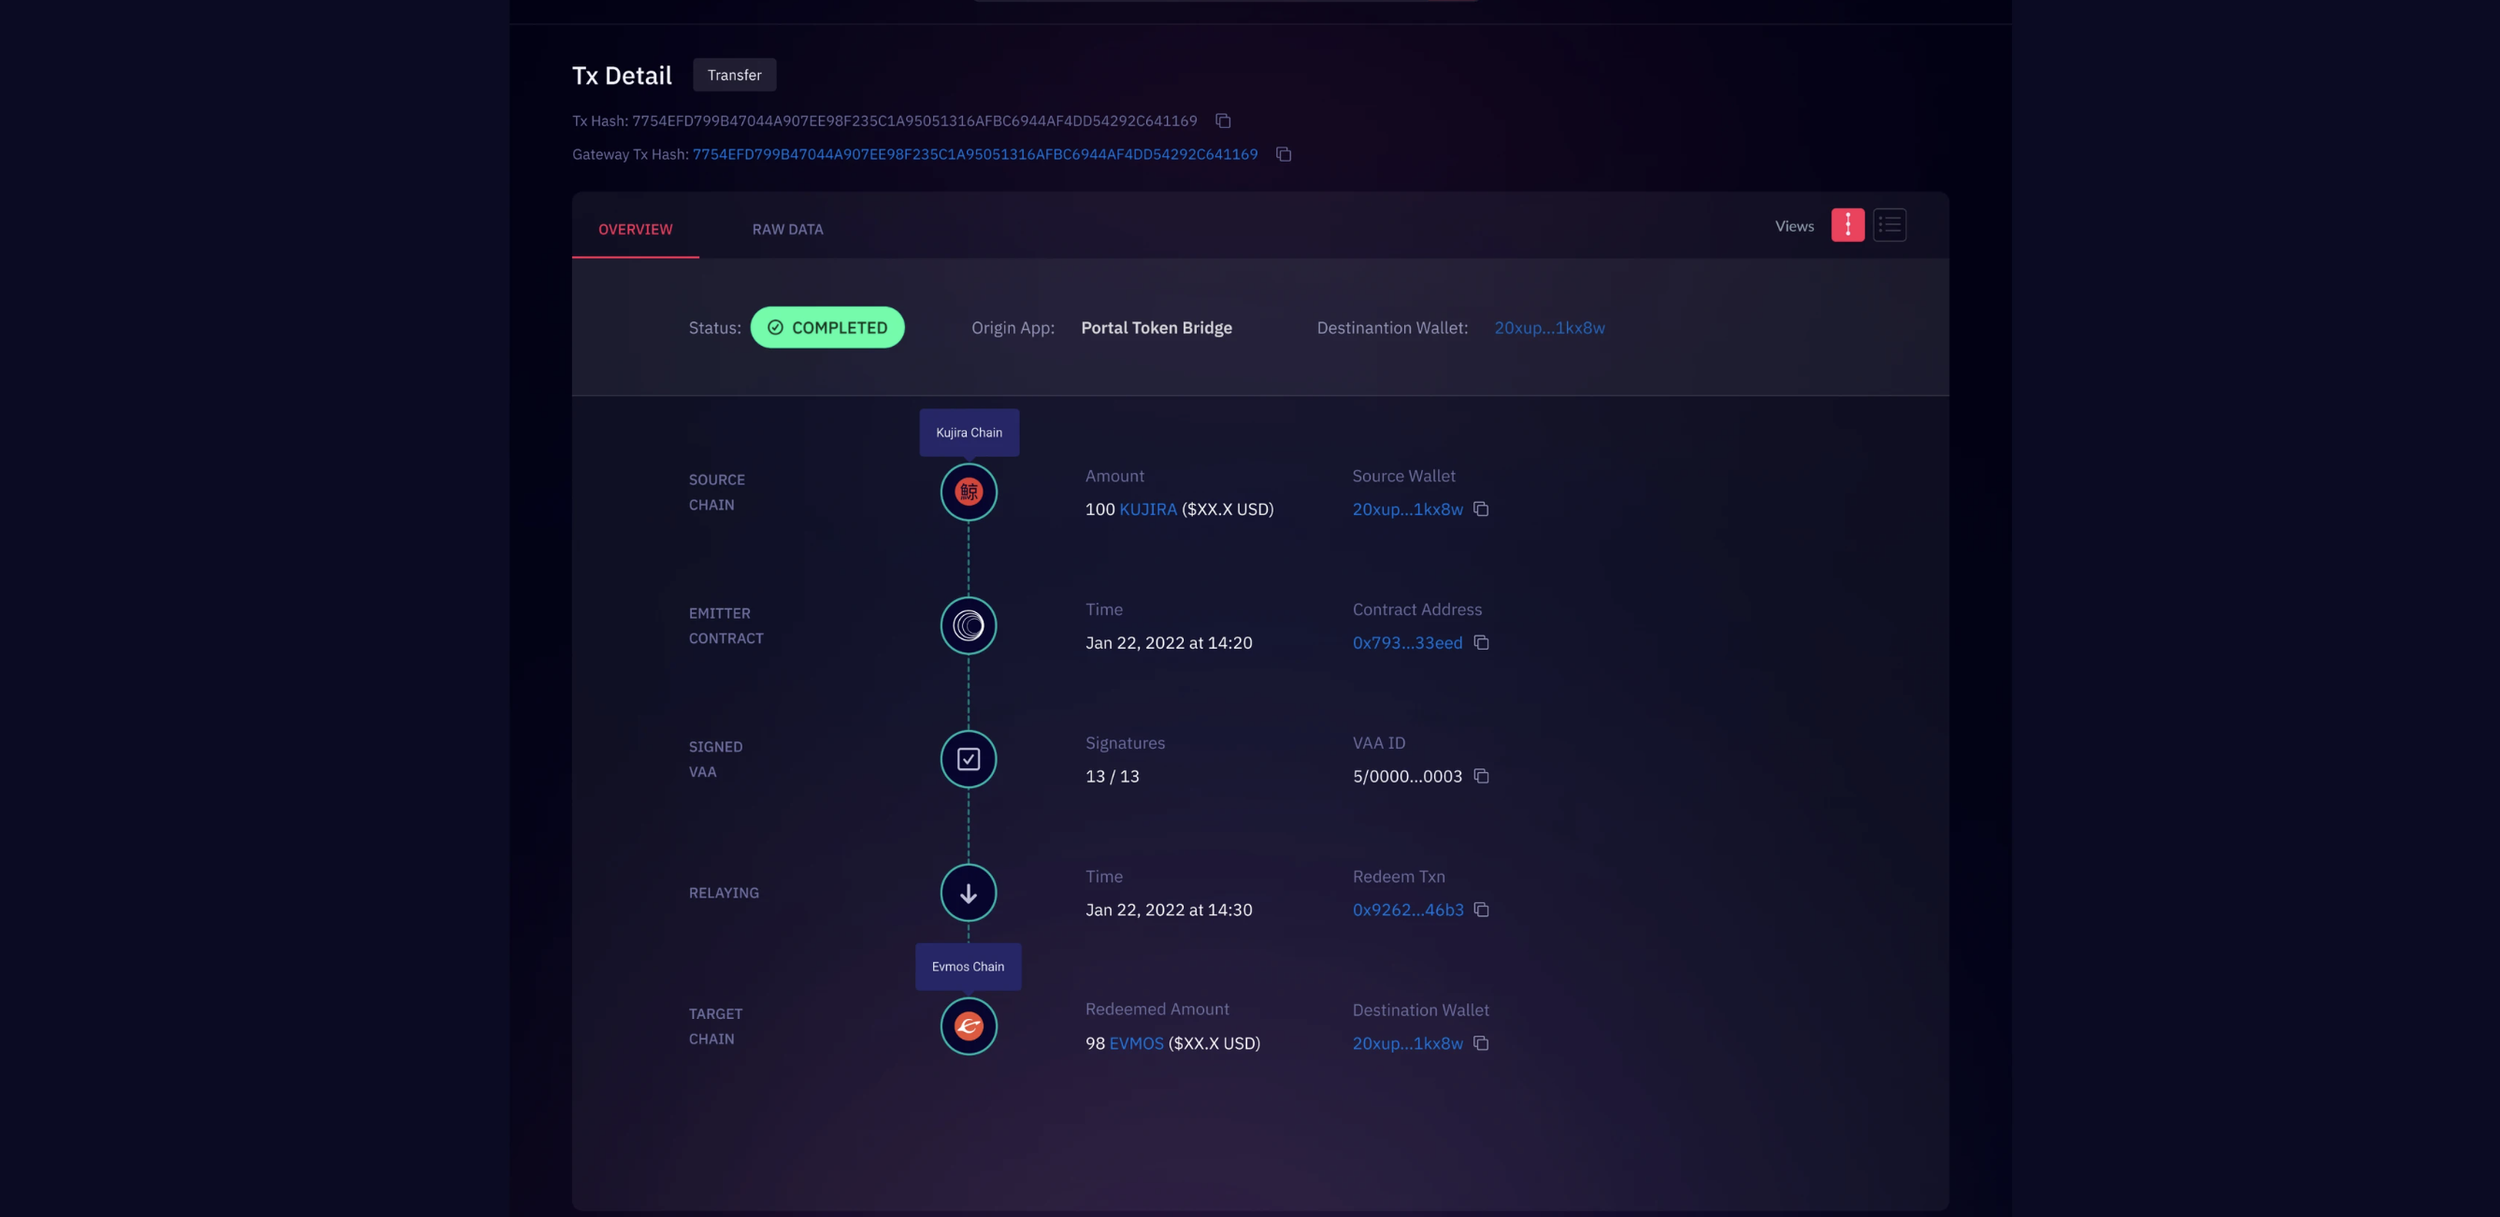Click the Signed VAA checkbox icon
Screen dimensions: 2500x1217
968,759
